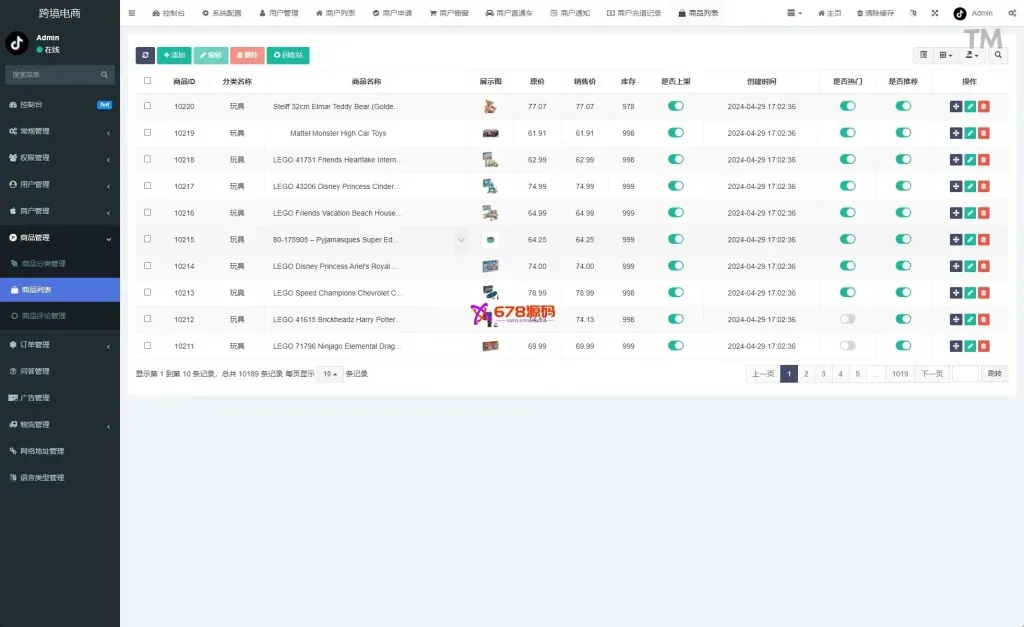Viewport: 1024px width, 627px height.
Task: Open the Teddy Bear product thumbnail image
Action: point(490,106)
